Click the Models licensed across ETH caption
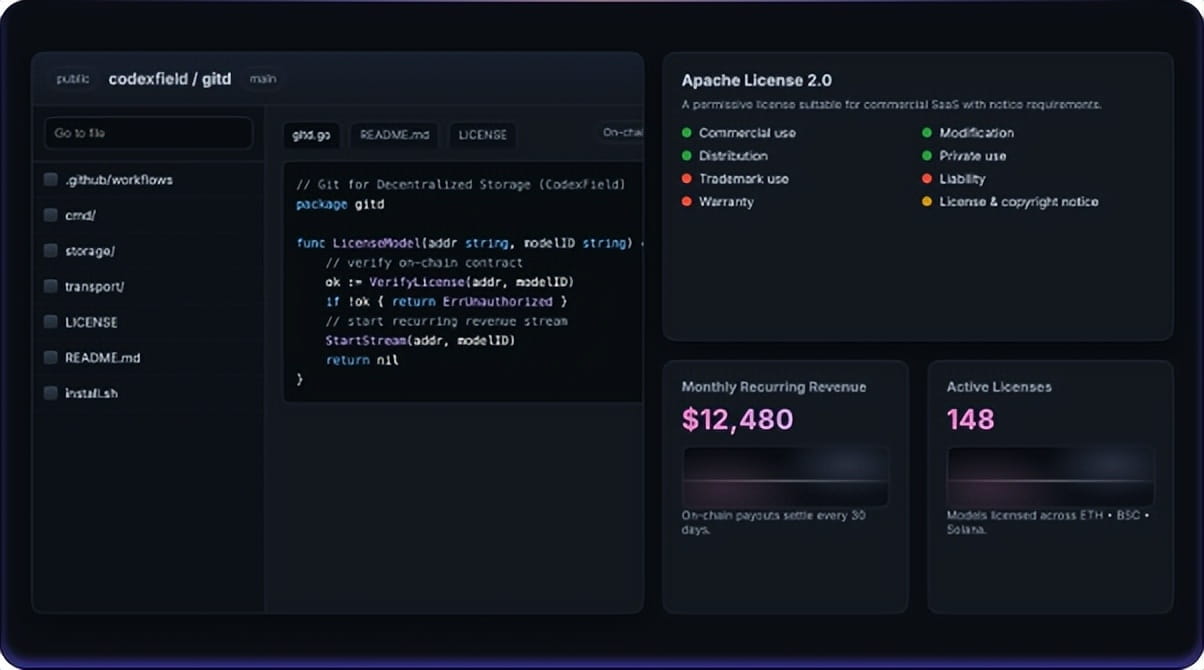1204x670 pixels. tap(1048, 522)
